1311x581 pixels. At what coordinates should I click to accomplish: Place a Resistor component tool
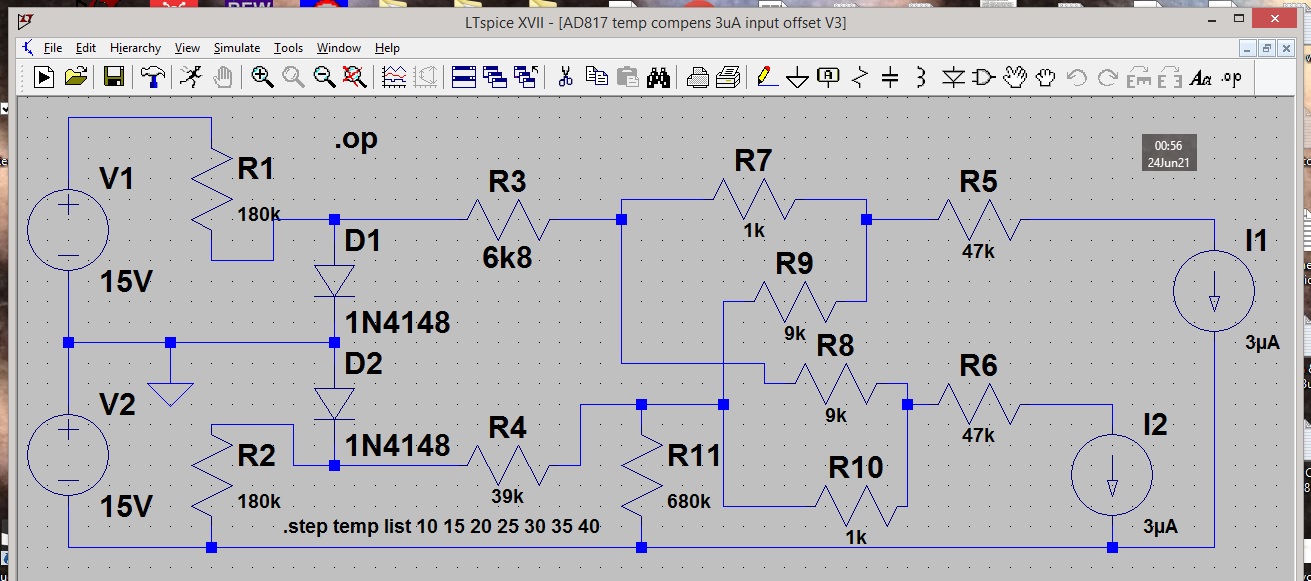click(x=860, y=77)
